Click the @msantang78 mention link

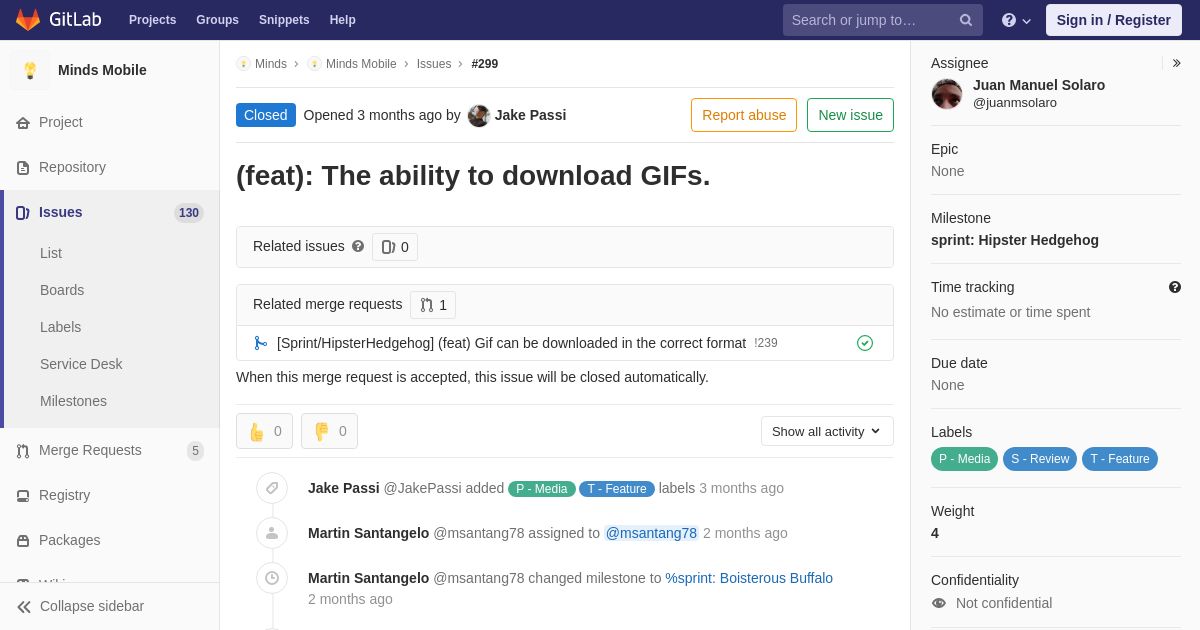651,533
